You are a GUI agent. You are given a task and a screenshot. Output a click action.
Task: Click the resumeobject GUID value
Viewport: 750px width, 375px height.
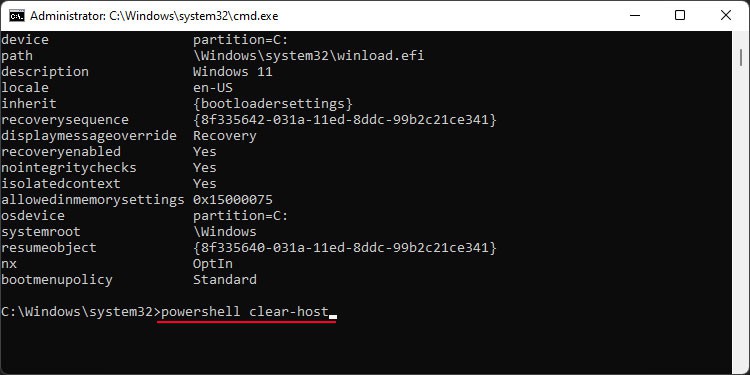tap(345, 248)
